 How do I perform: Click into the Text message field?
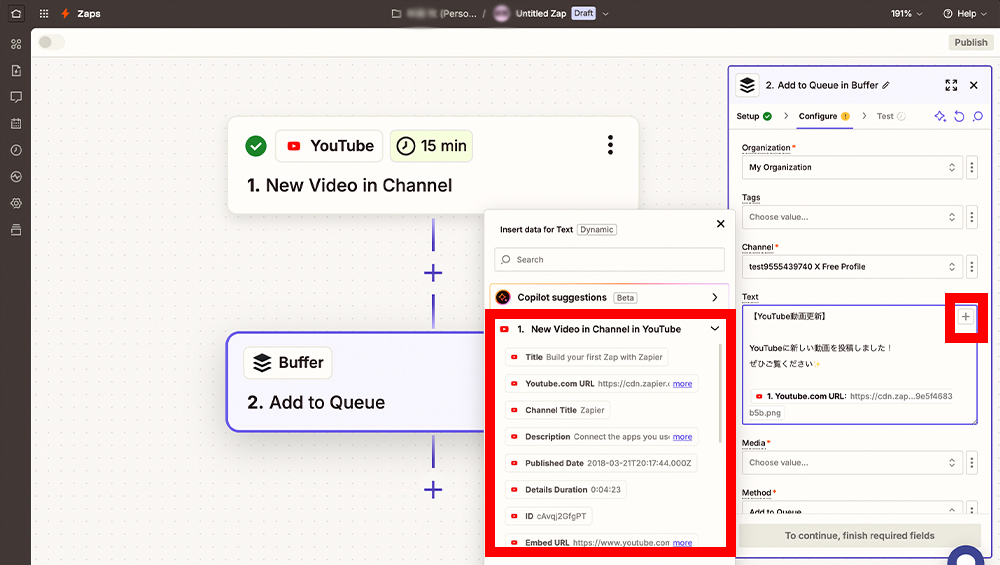pyautogui.click(x=859, y=365)
